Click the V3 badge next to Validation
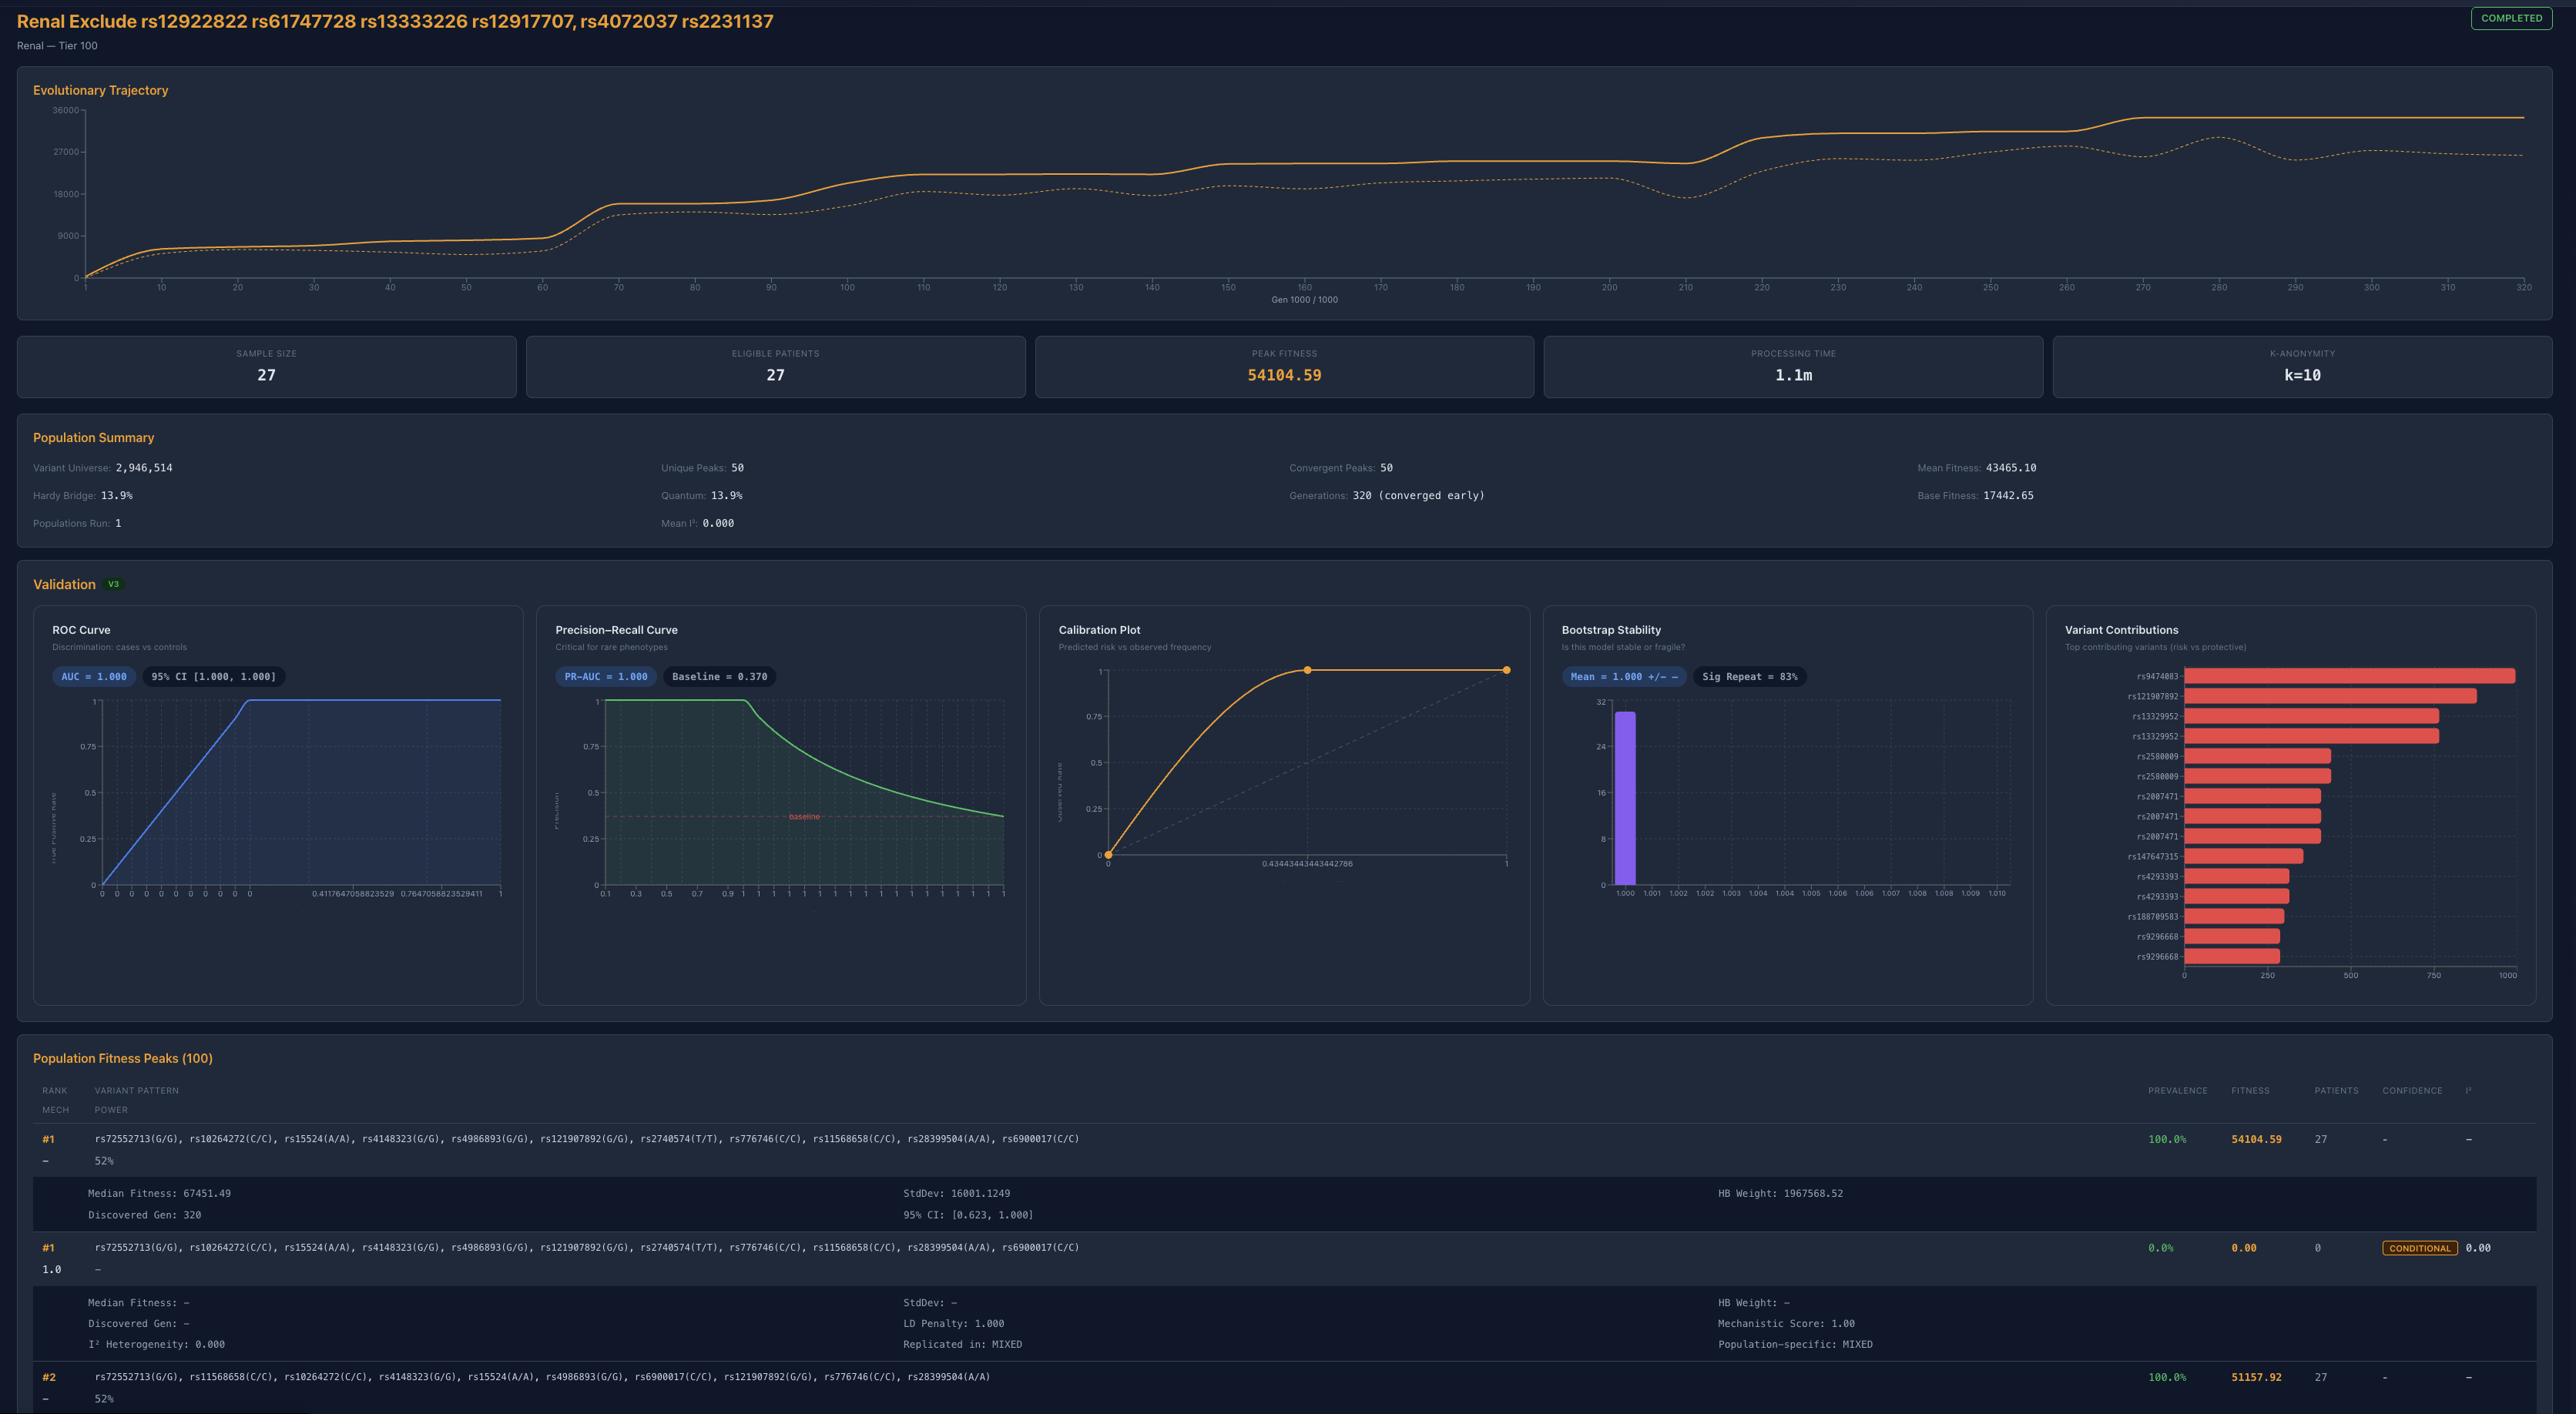Viewport: 2576px width, 1414px height. (x=113, y=585)
